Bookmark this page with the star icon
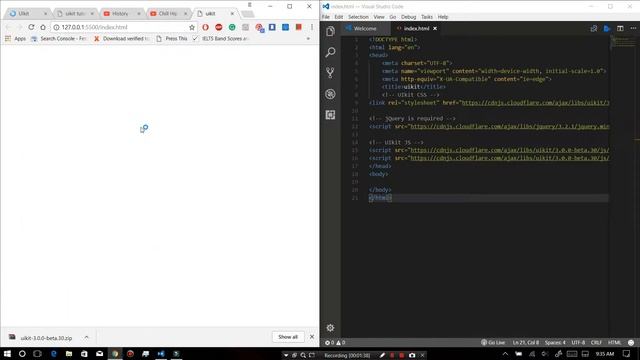The width and height of the screenshot is (640, 360). point(192,27)
